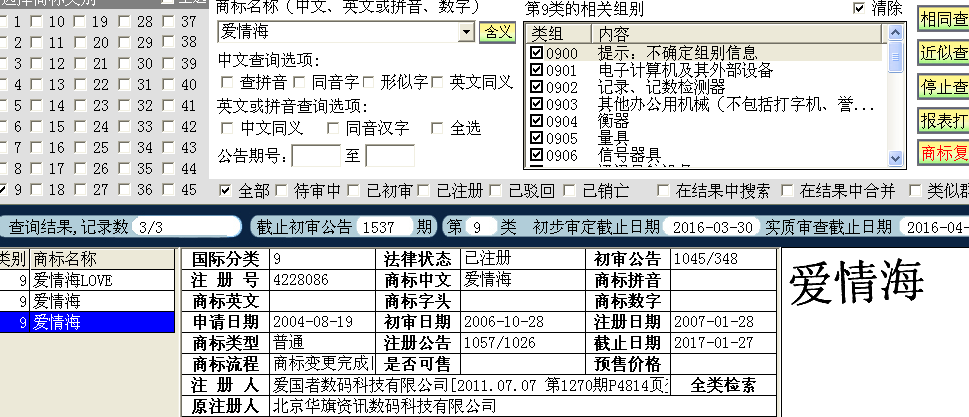The image size is (969, 417).
Task: Click the ending 公告期号 input box
Action: pos(390,155)
